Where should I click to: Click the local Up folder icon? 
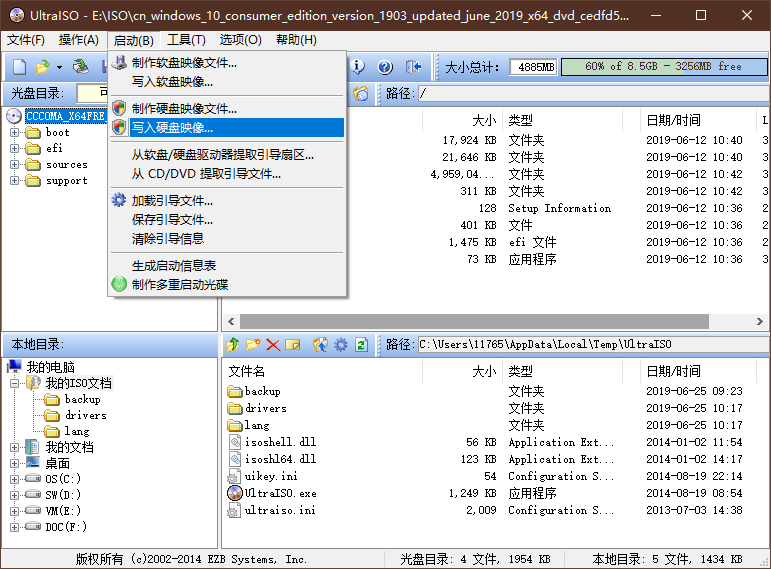tap(233, 345)
